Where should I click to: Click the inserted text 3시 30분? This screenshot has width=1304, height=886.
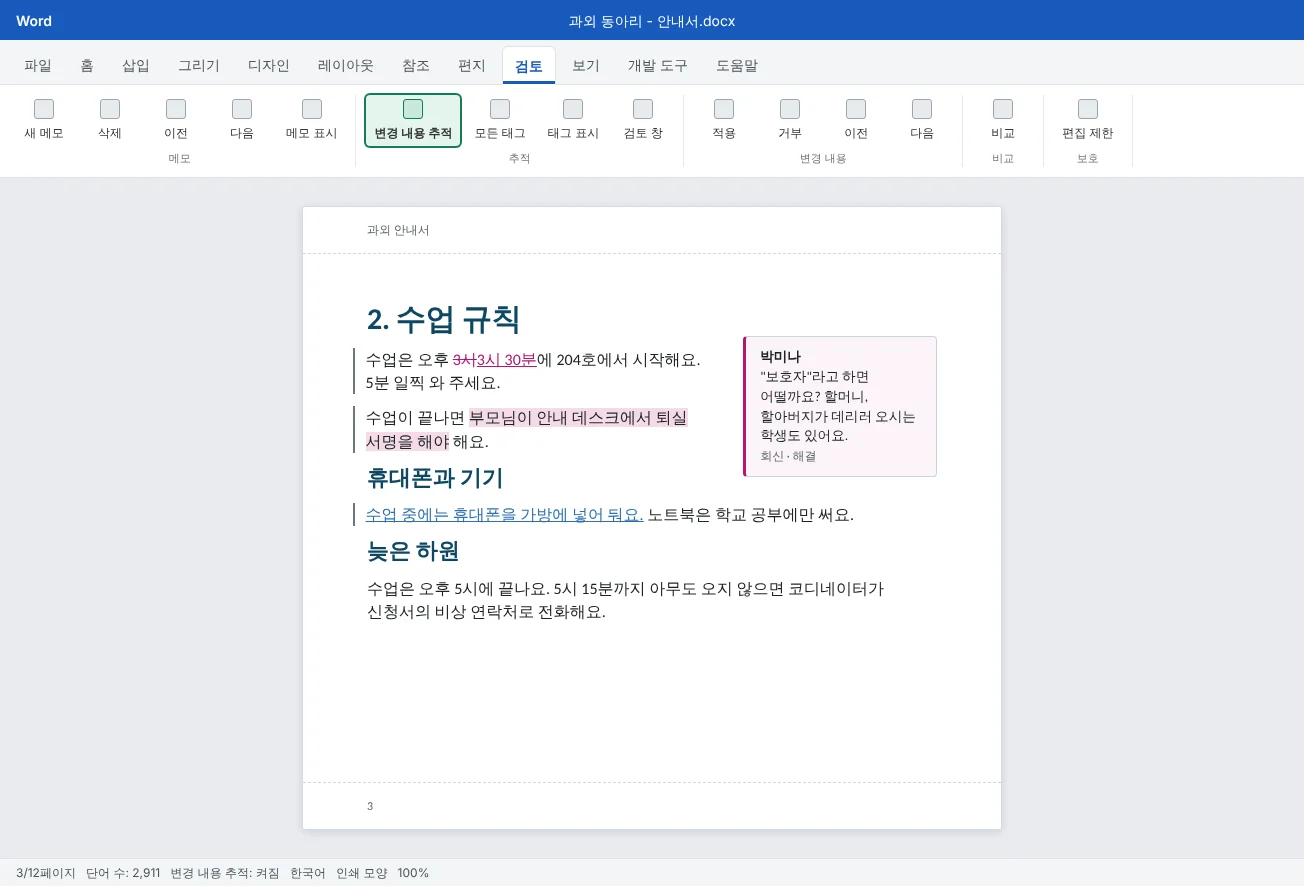click(x=507, y=360)
